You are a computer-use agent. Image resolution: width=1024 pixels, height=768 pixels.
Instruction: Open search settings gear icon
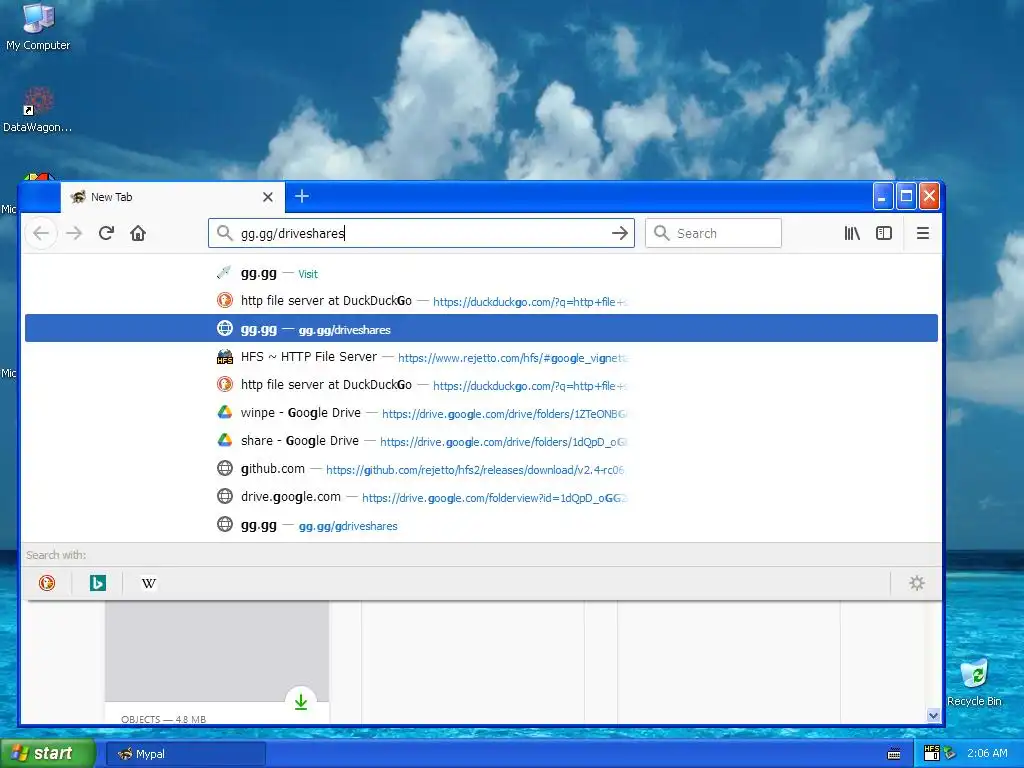coord(917,583)
